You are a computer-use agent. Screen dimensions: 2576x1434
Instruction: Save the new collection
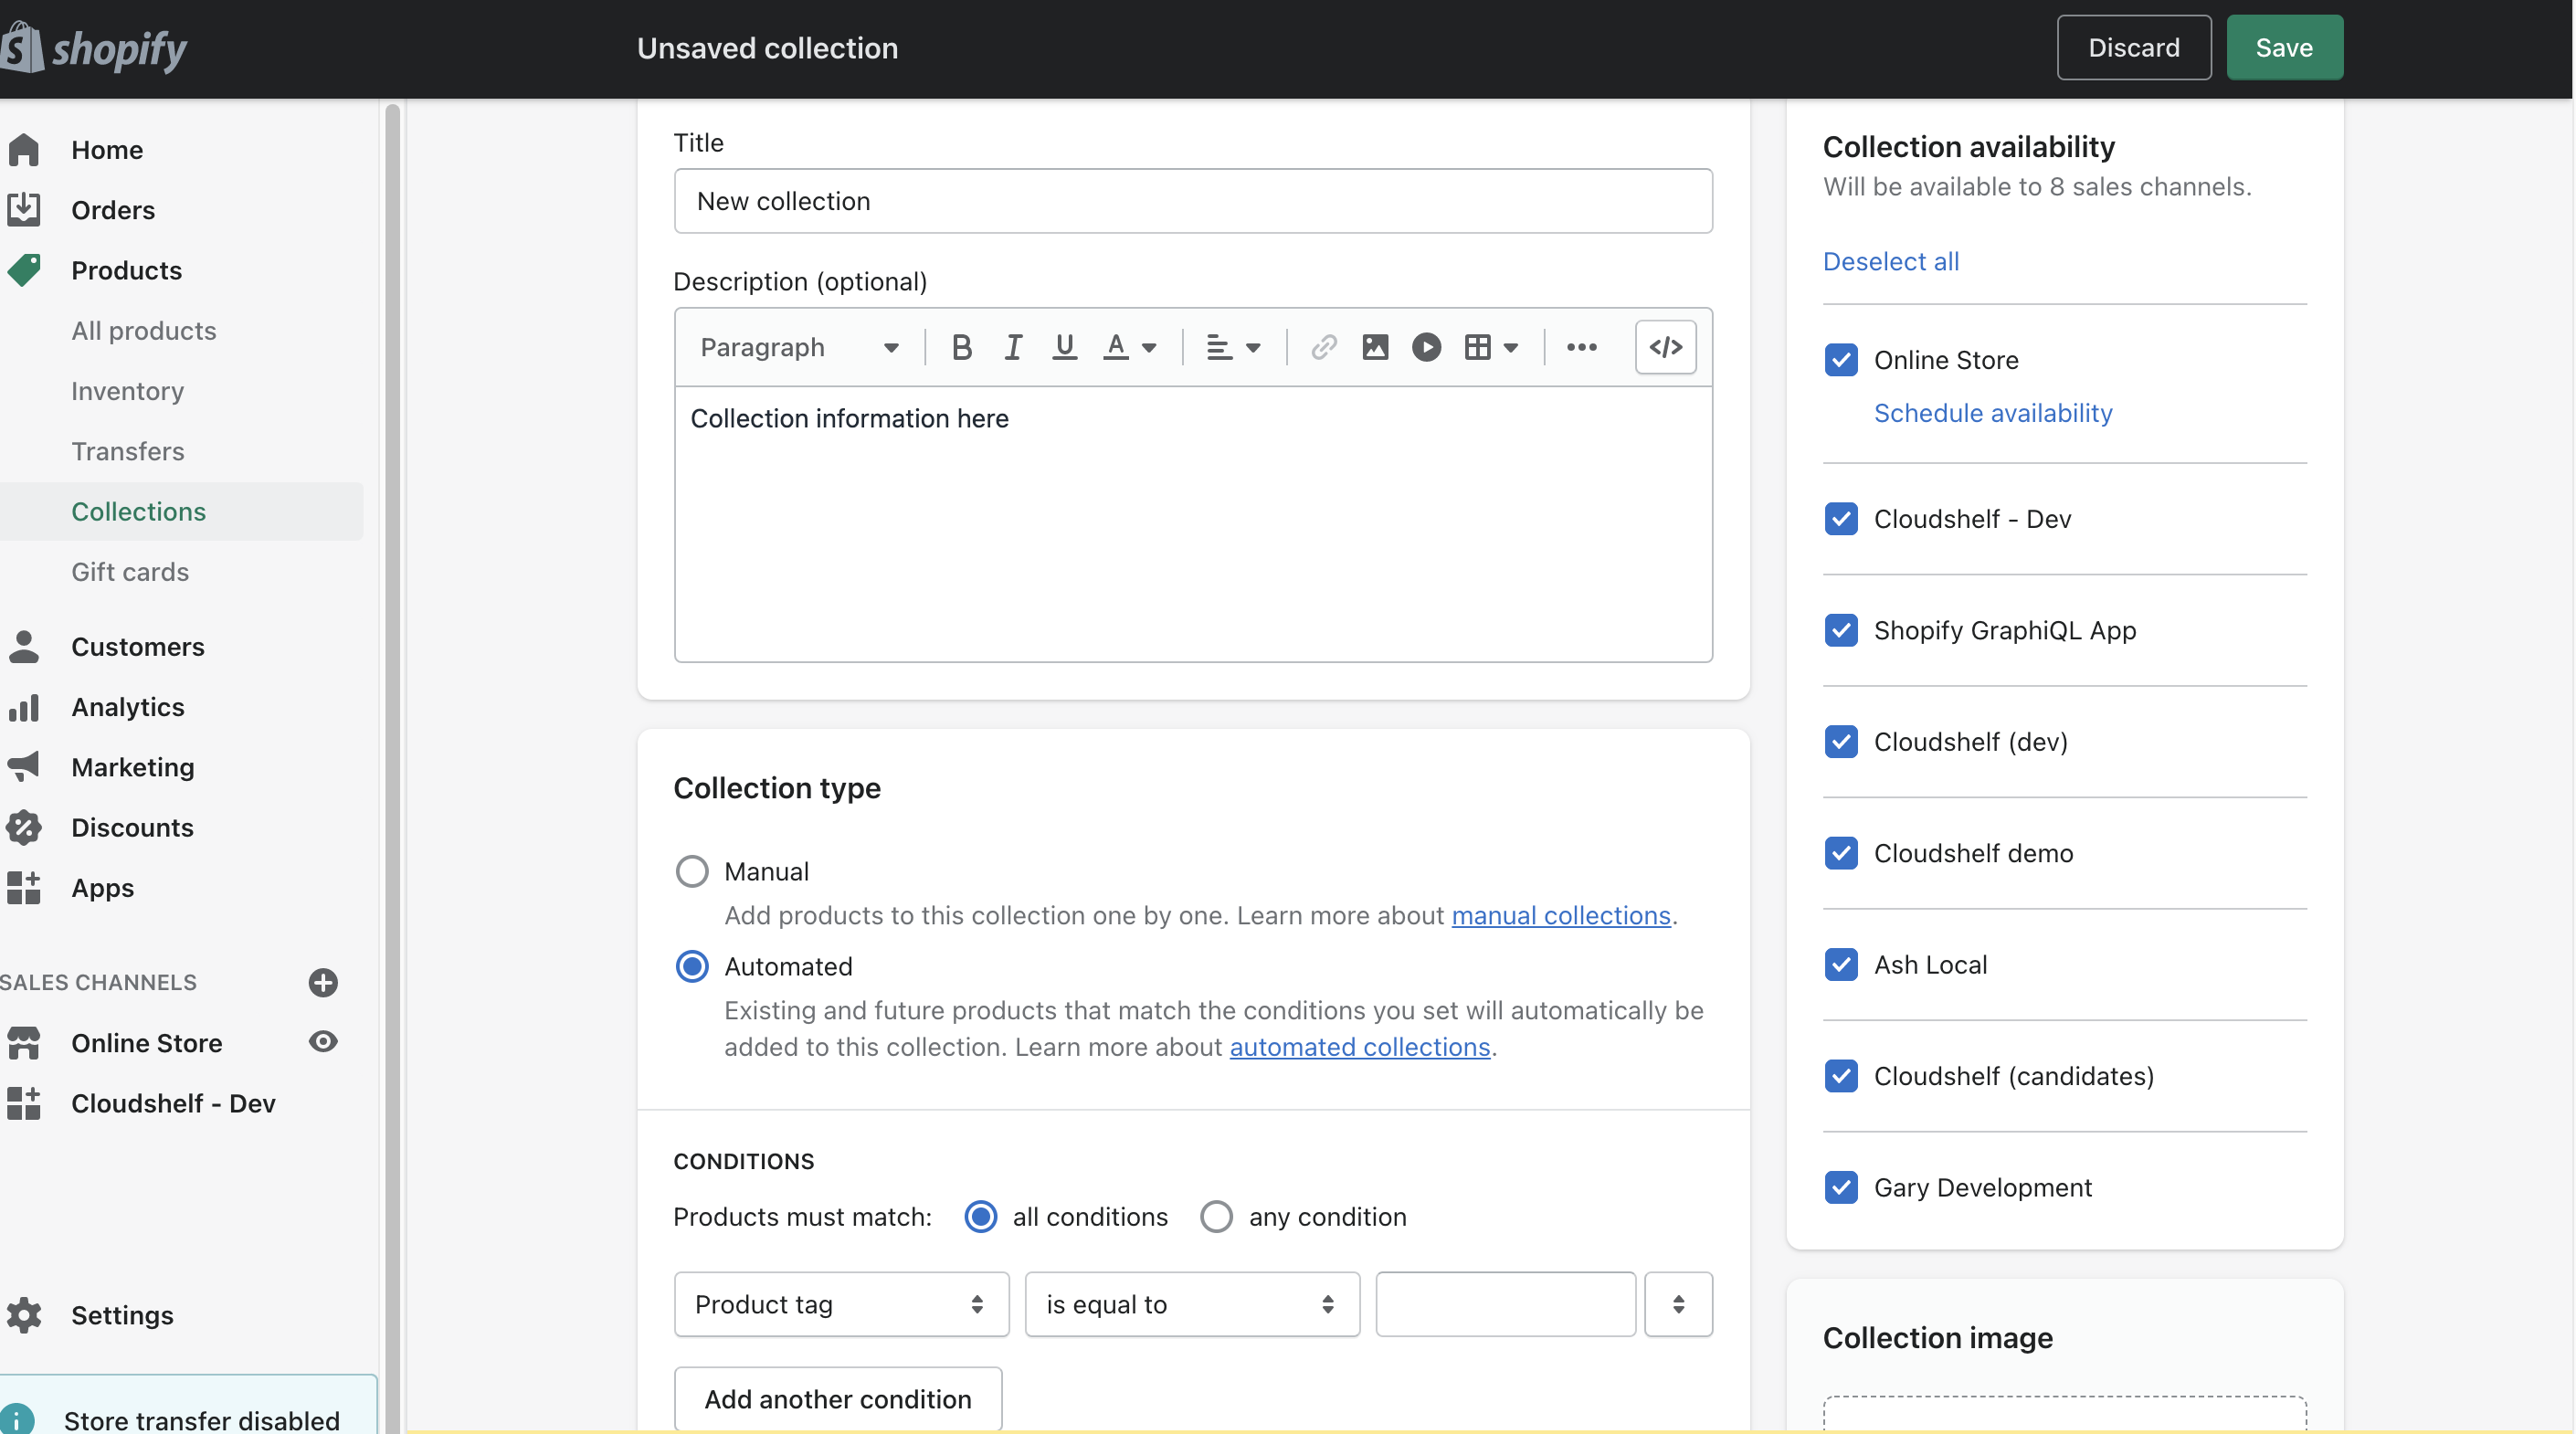(2284, 48)
